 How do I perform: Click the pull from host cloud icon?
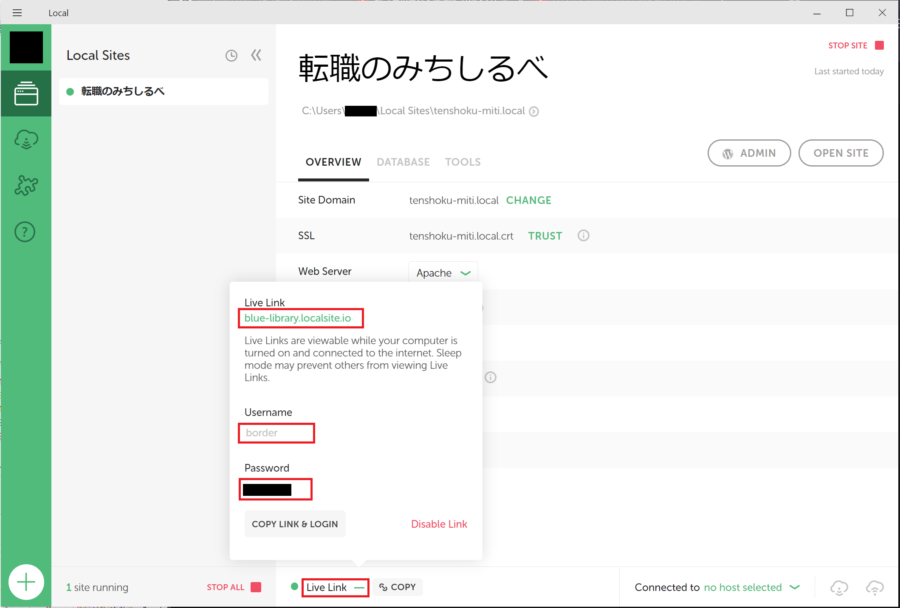tap(839, 587)
